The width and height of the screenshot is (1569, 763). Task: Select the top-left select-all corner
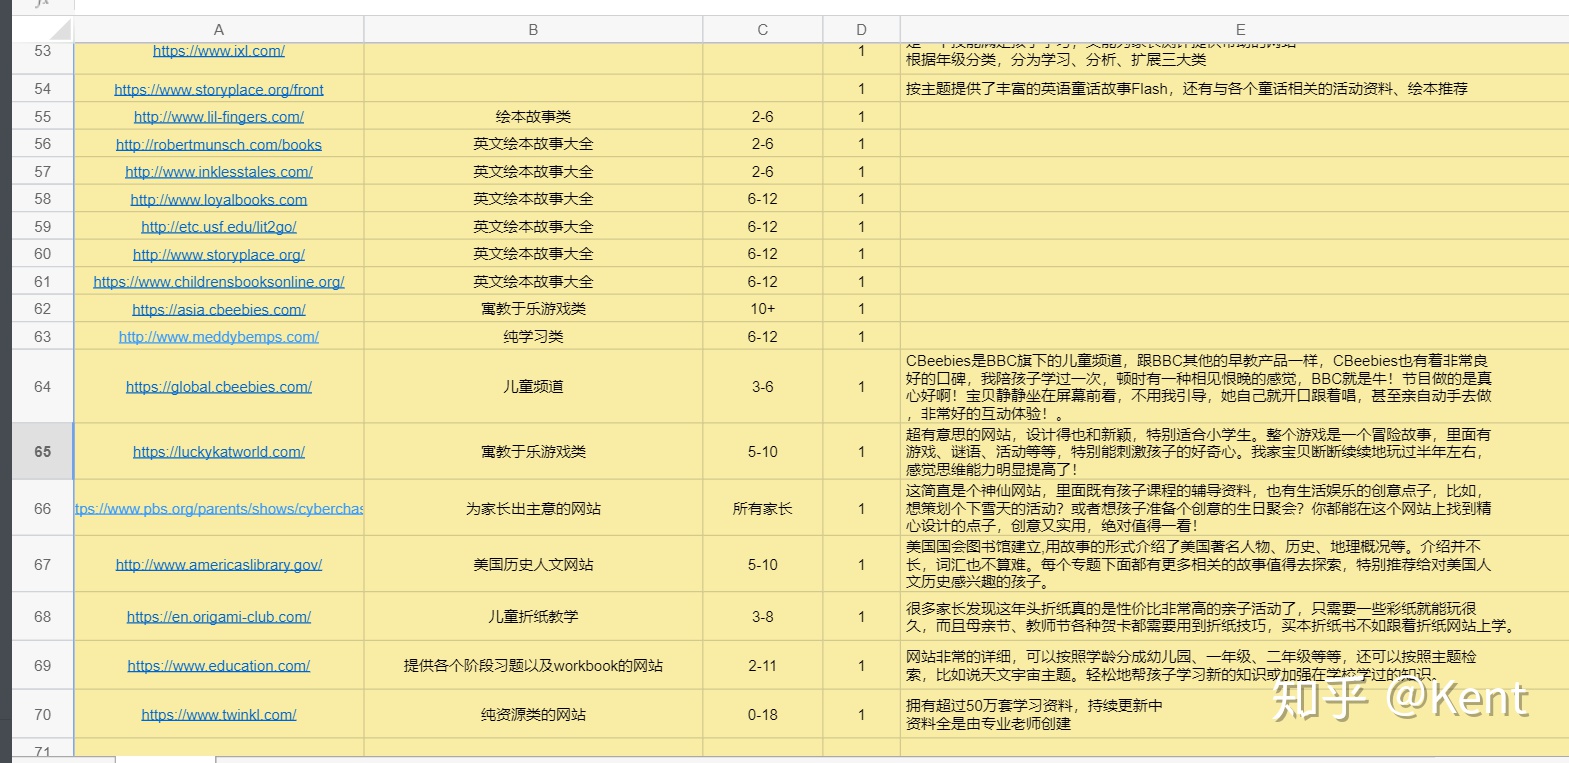(42, 30)
